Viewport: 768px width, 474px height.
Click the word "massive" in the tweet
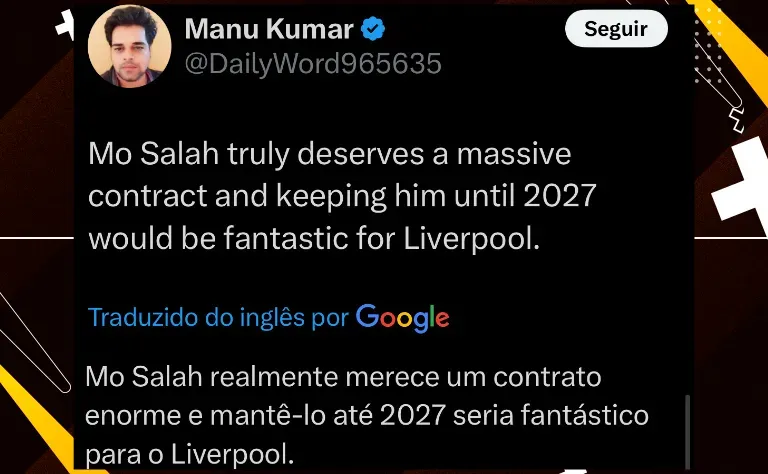[x=514, y=154]
